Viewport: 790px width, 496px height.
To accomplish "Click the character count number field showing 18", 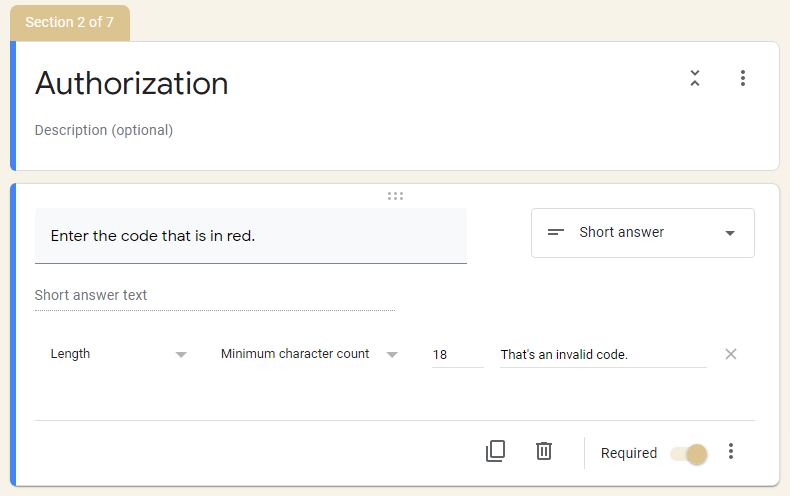I will (x=457, y=355).
